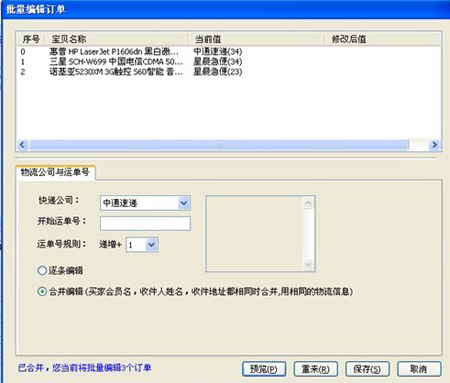Click the order list right scroll arrow
This screenshot has width=450, height=383.
434,145
